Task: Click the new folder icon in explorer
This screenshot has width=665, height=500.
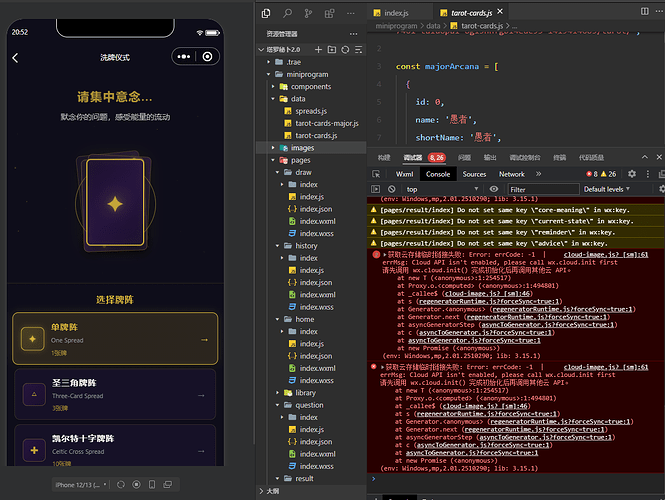Action: pos(332,50)
